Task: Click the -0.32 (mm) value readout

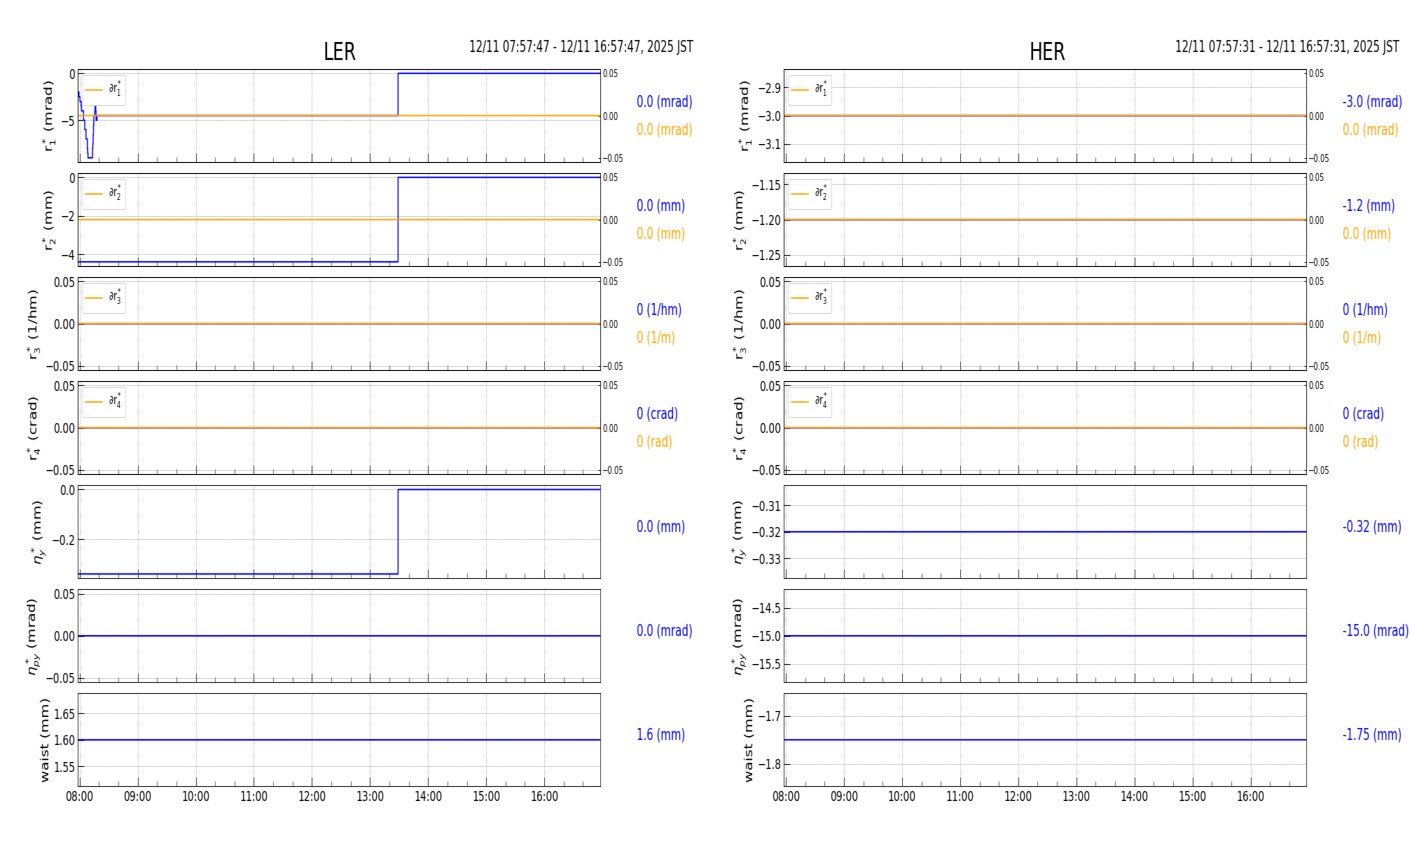Action: [x=1371, y=527]
